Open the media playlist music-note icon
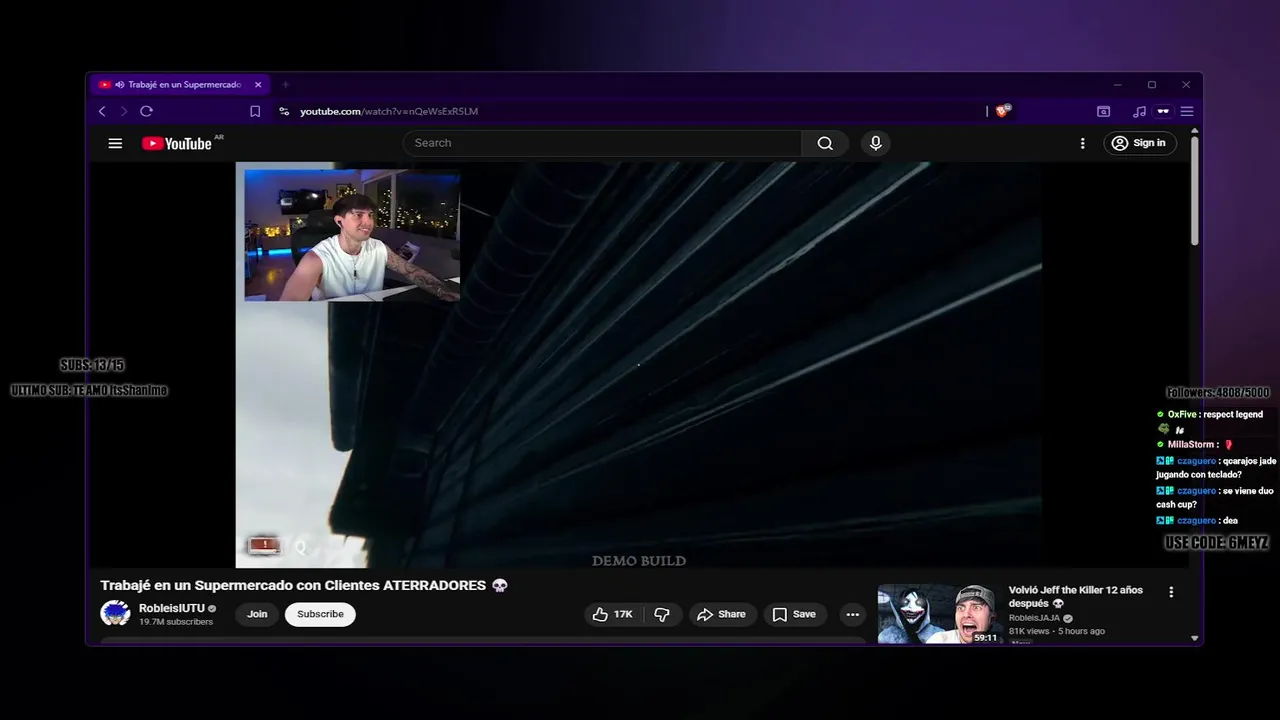 [1139, 111]
